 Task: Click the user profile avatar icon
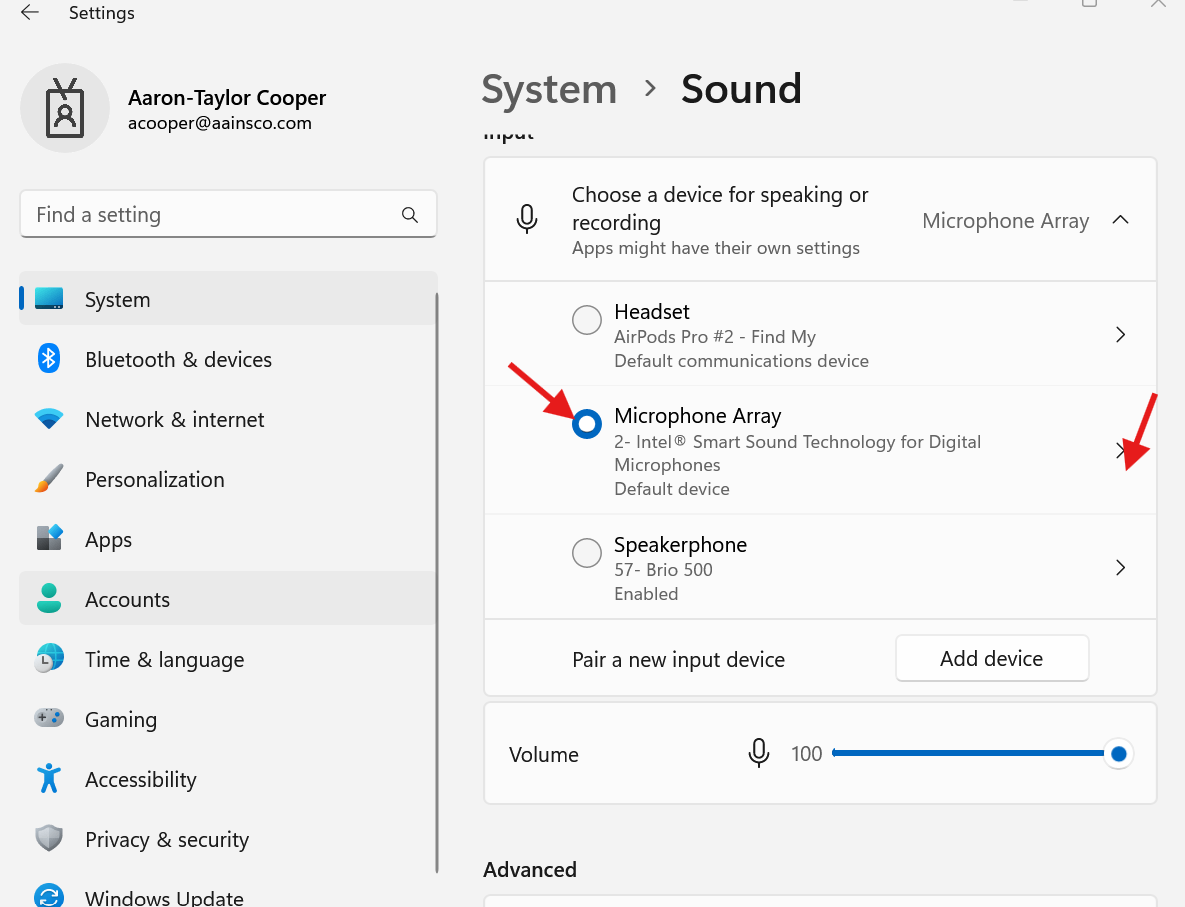pos(65,108)
